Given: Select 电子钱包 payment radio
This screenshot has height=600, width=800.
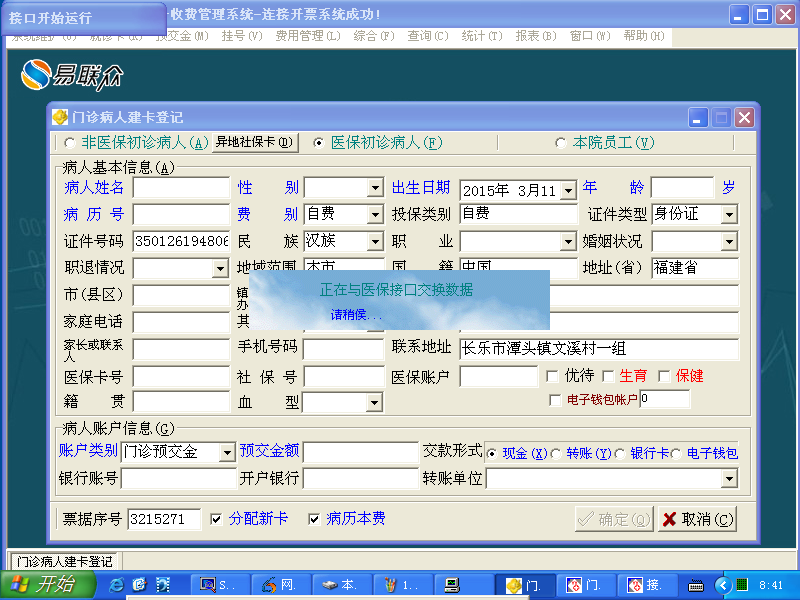Looking at the screenshot, I should [x=676, y=454].
